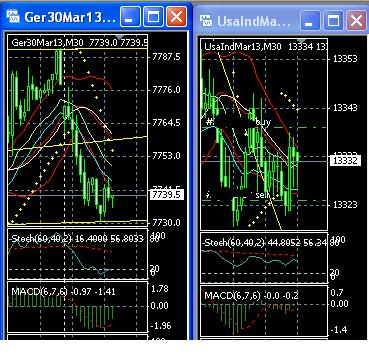This screenshot has width=369, height=361.
Task: Click the buy order label on UsaInd chart
Action: click(x=263, y=122)
